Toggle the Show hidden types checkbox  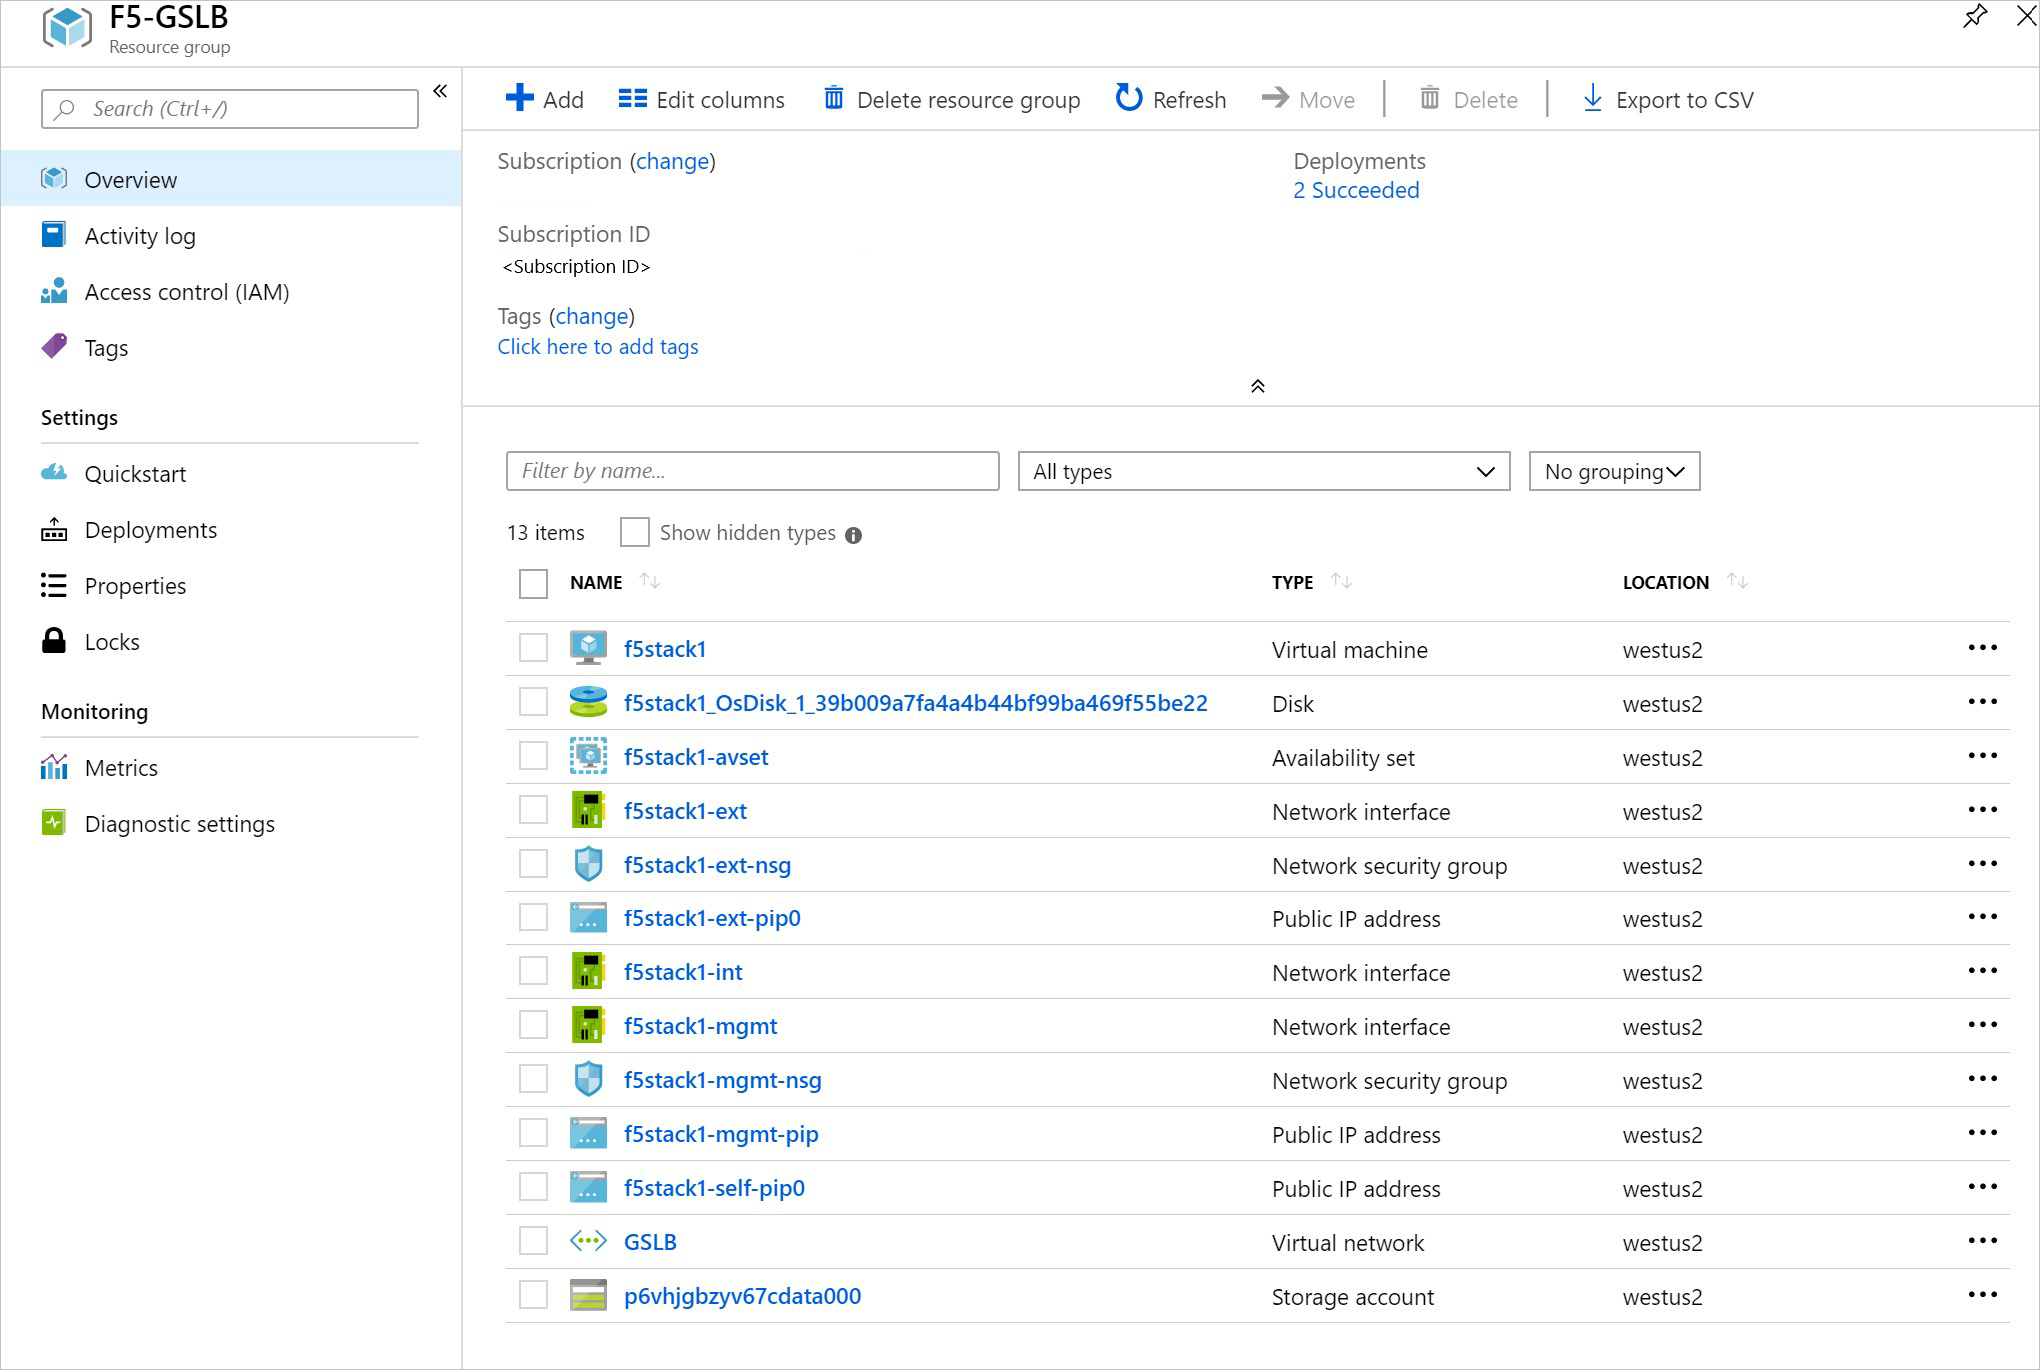click(635, 532)
